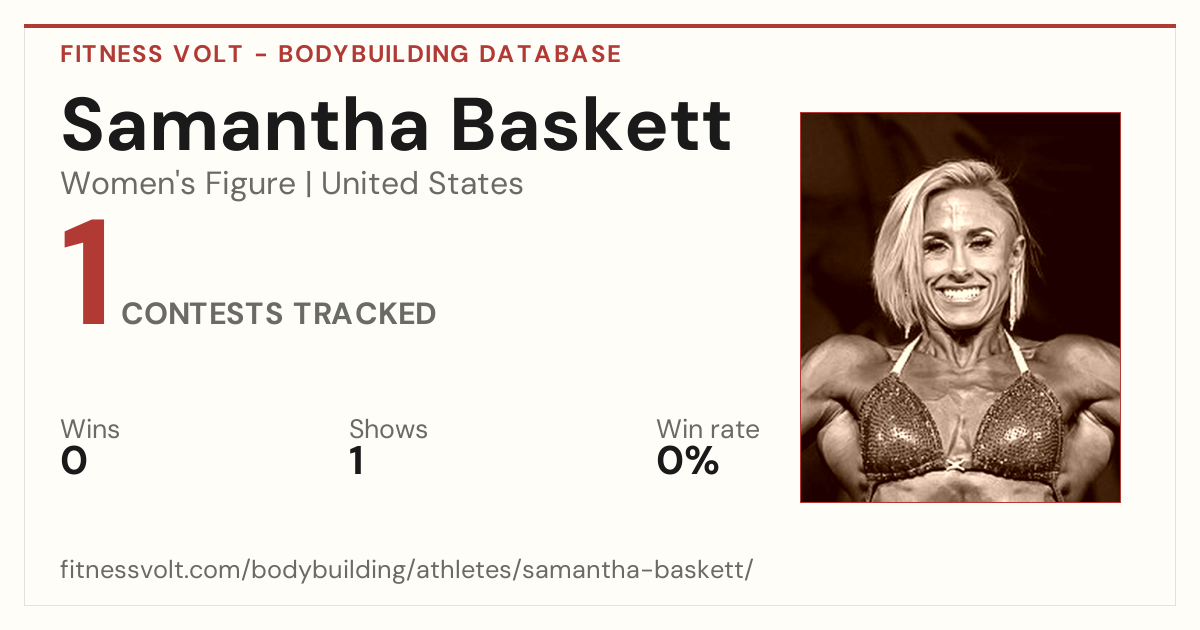Click the 0% win rate value
This screenshot has width=1200, height=630.
(688, 461)
